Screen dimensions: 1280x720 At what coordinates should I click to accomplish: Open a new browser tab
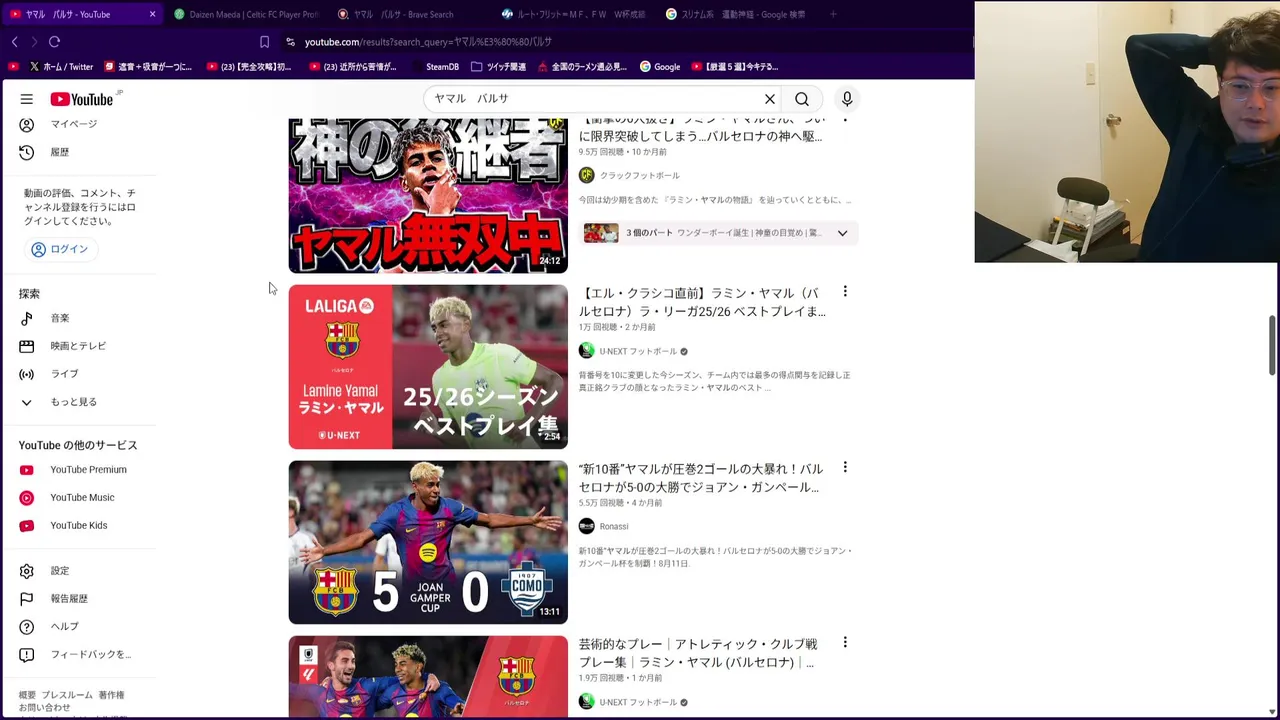[x=832, y=14]
